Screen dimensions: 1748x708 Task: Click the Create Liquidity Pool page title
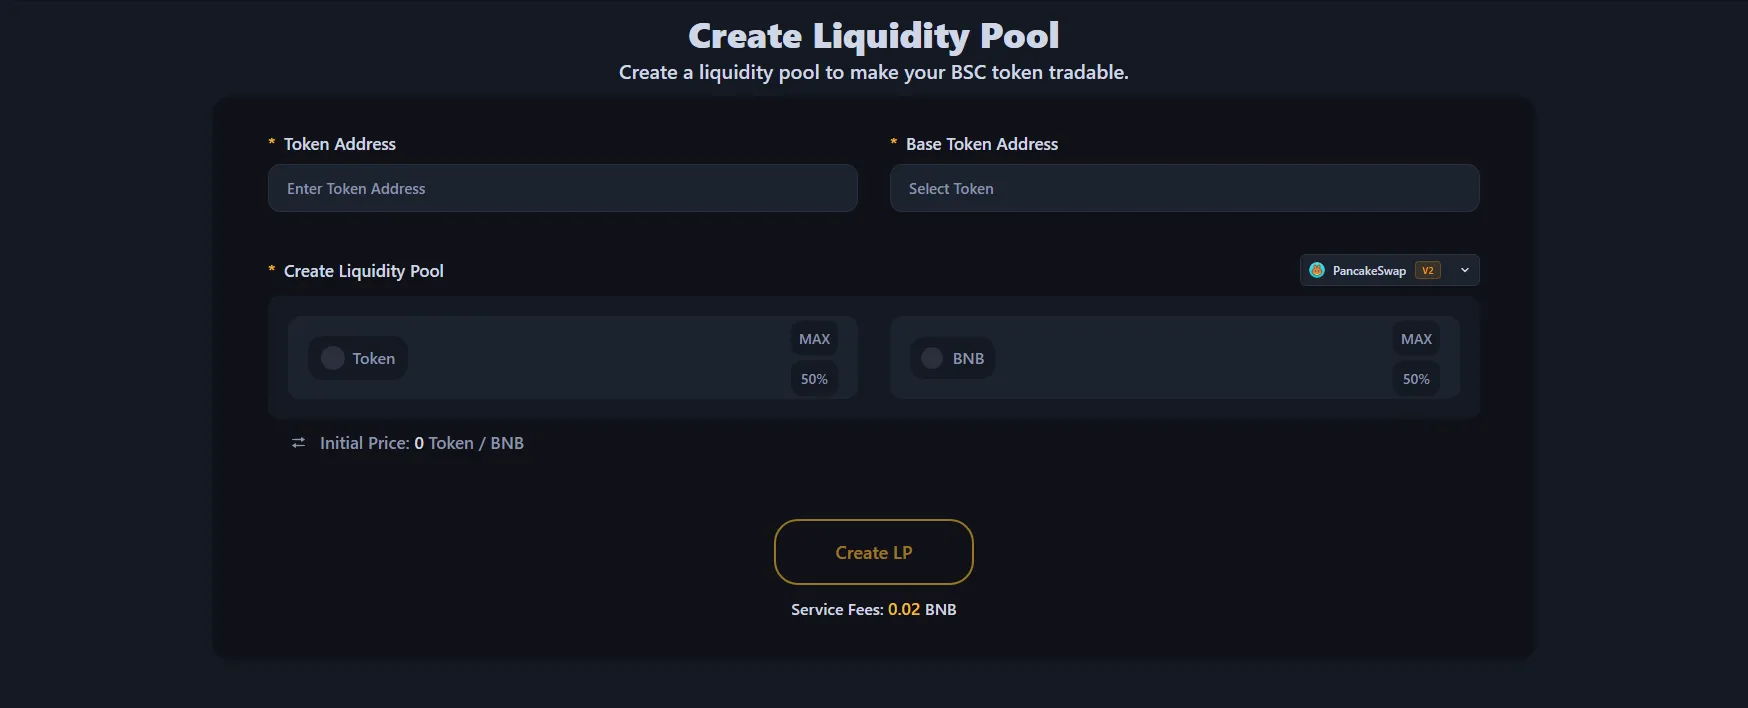coord(873,35)
